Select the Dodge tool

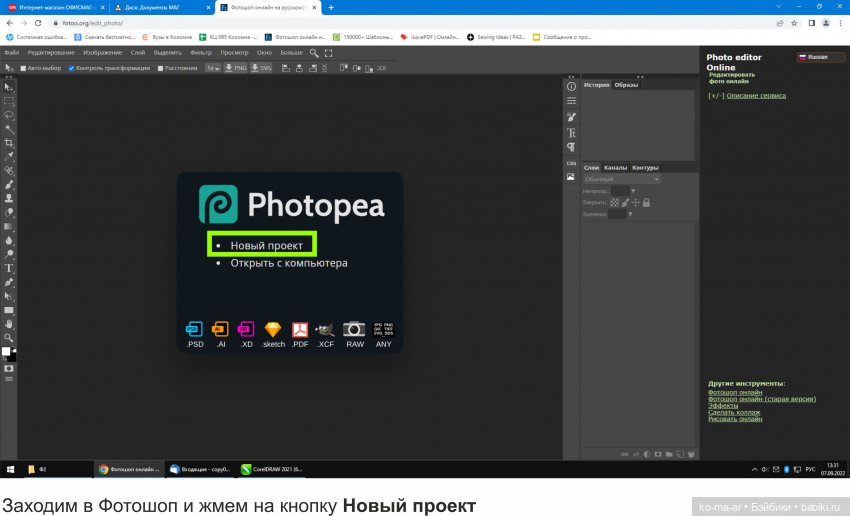tap(9, 254)
